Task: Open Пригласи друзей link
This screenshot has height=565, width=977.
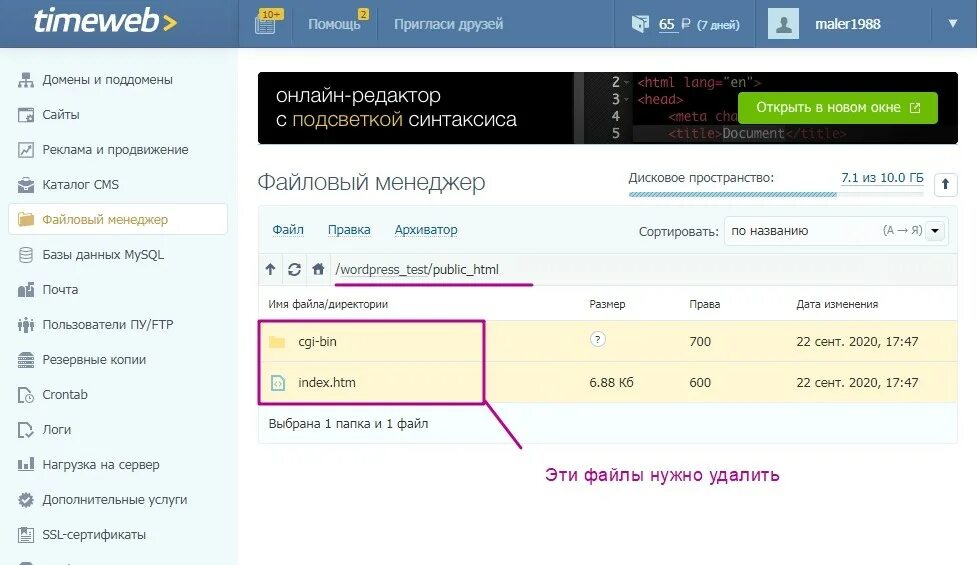Action: click(448, 24)
